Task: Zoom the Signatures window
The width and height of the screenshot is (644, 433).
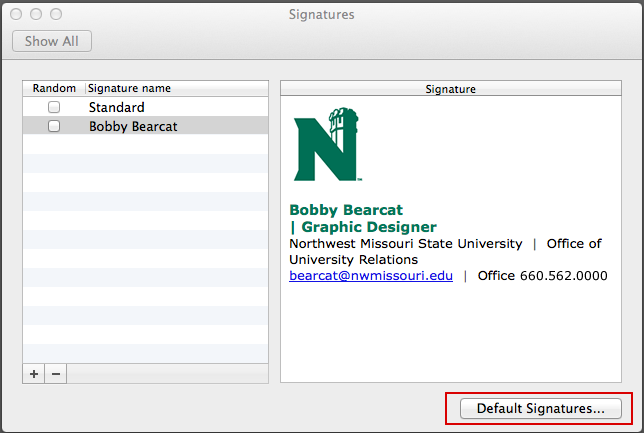Action: 56,14
